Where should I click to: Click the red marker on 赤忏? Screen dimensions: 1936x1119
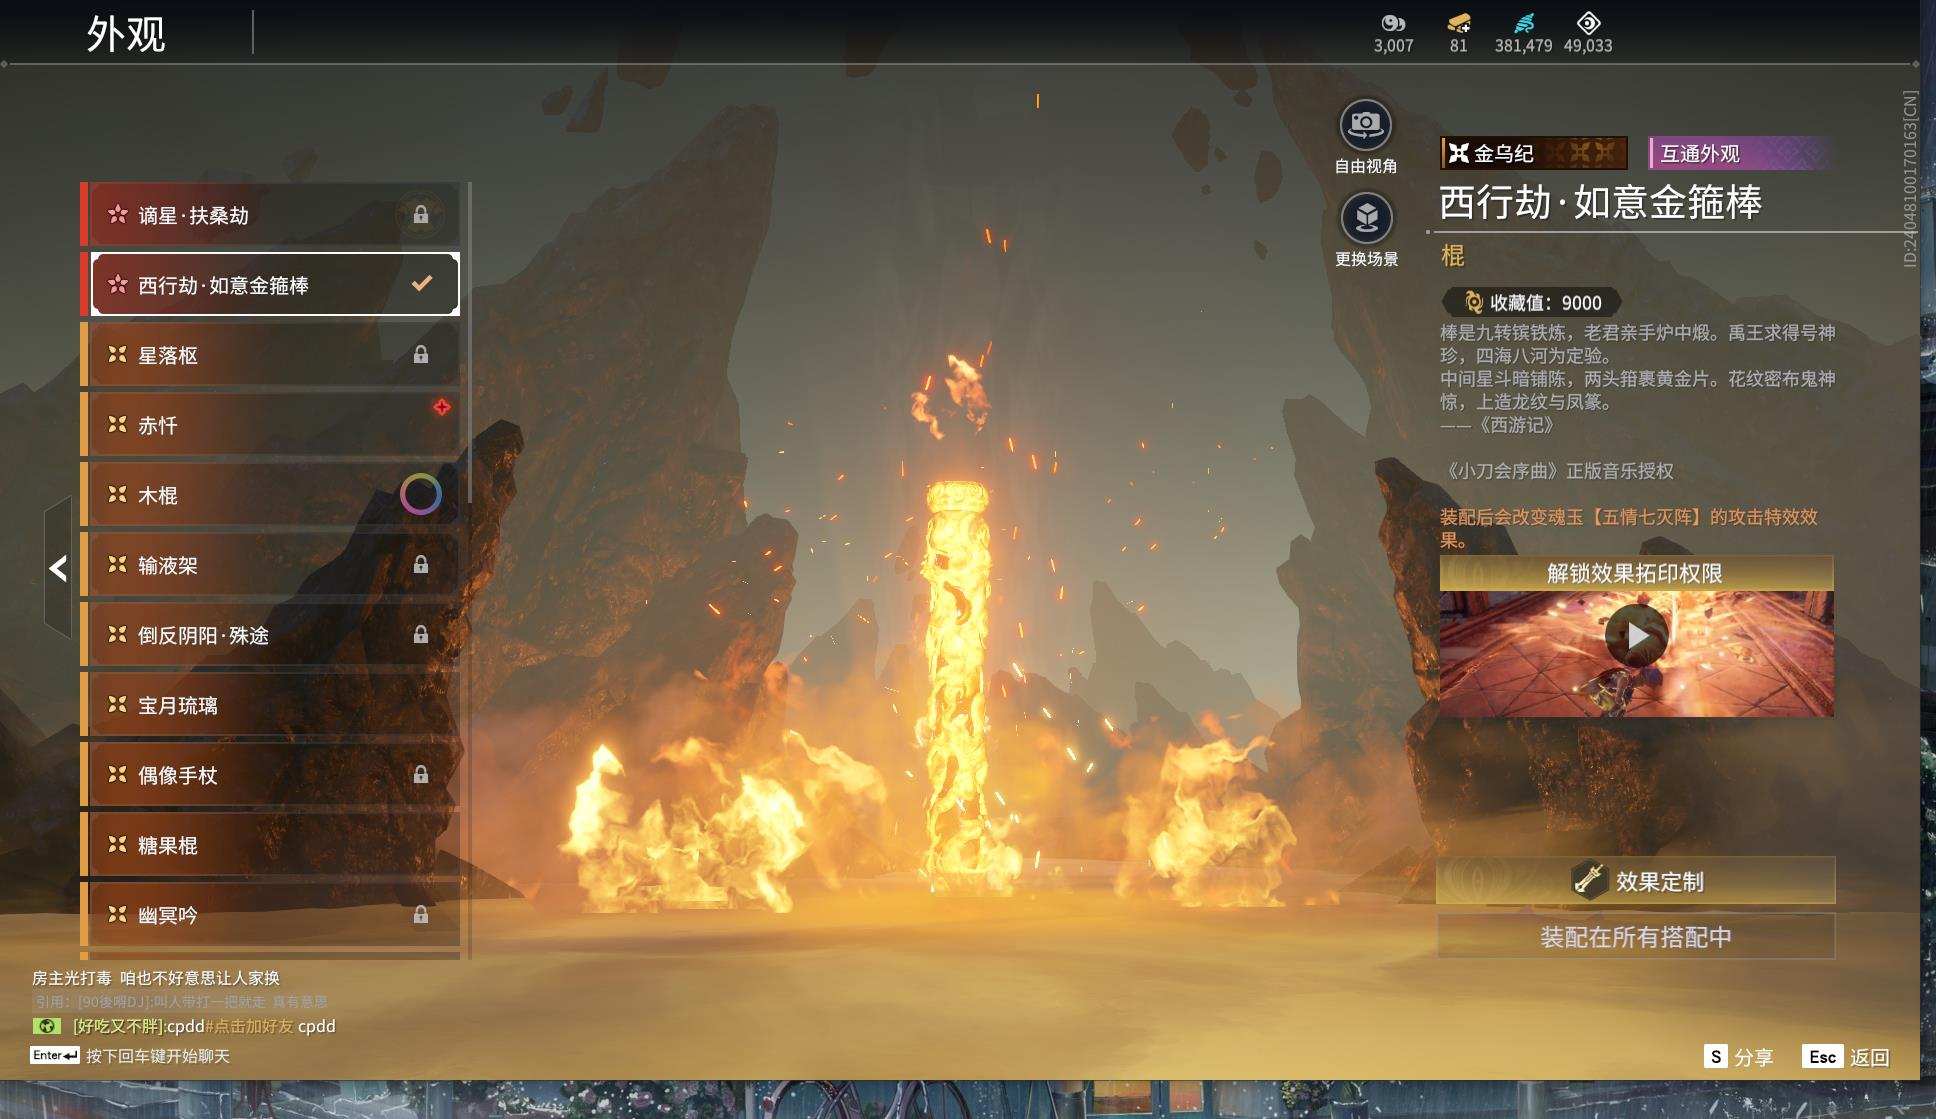[442, 407]
